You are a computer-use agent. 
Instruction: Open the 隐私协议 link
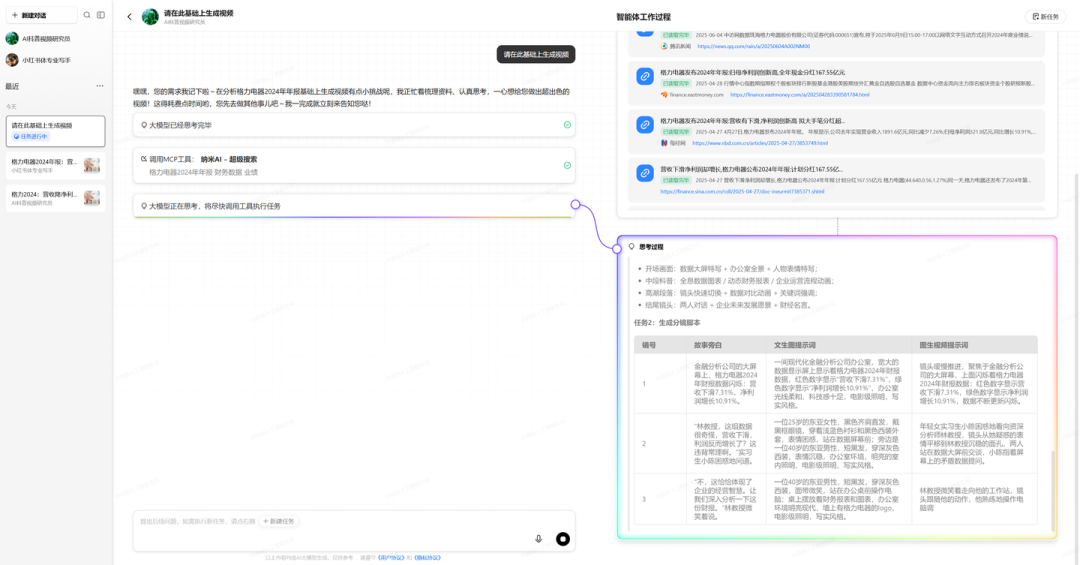coord(427,557)
